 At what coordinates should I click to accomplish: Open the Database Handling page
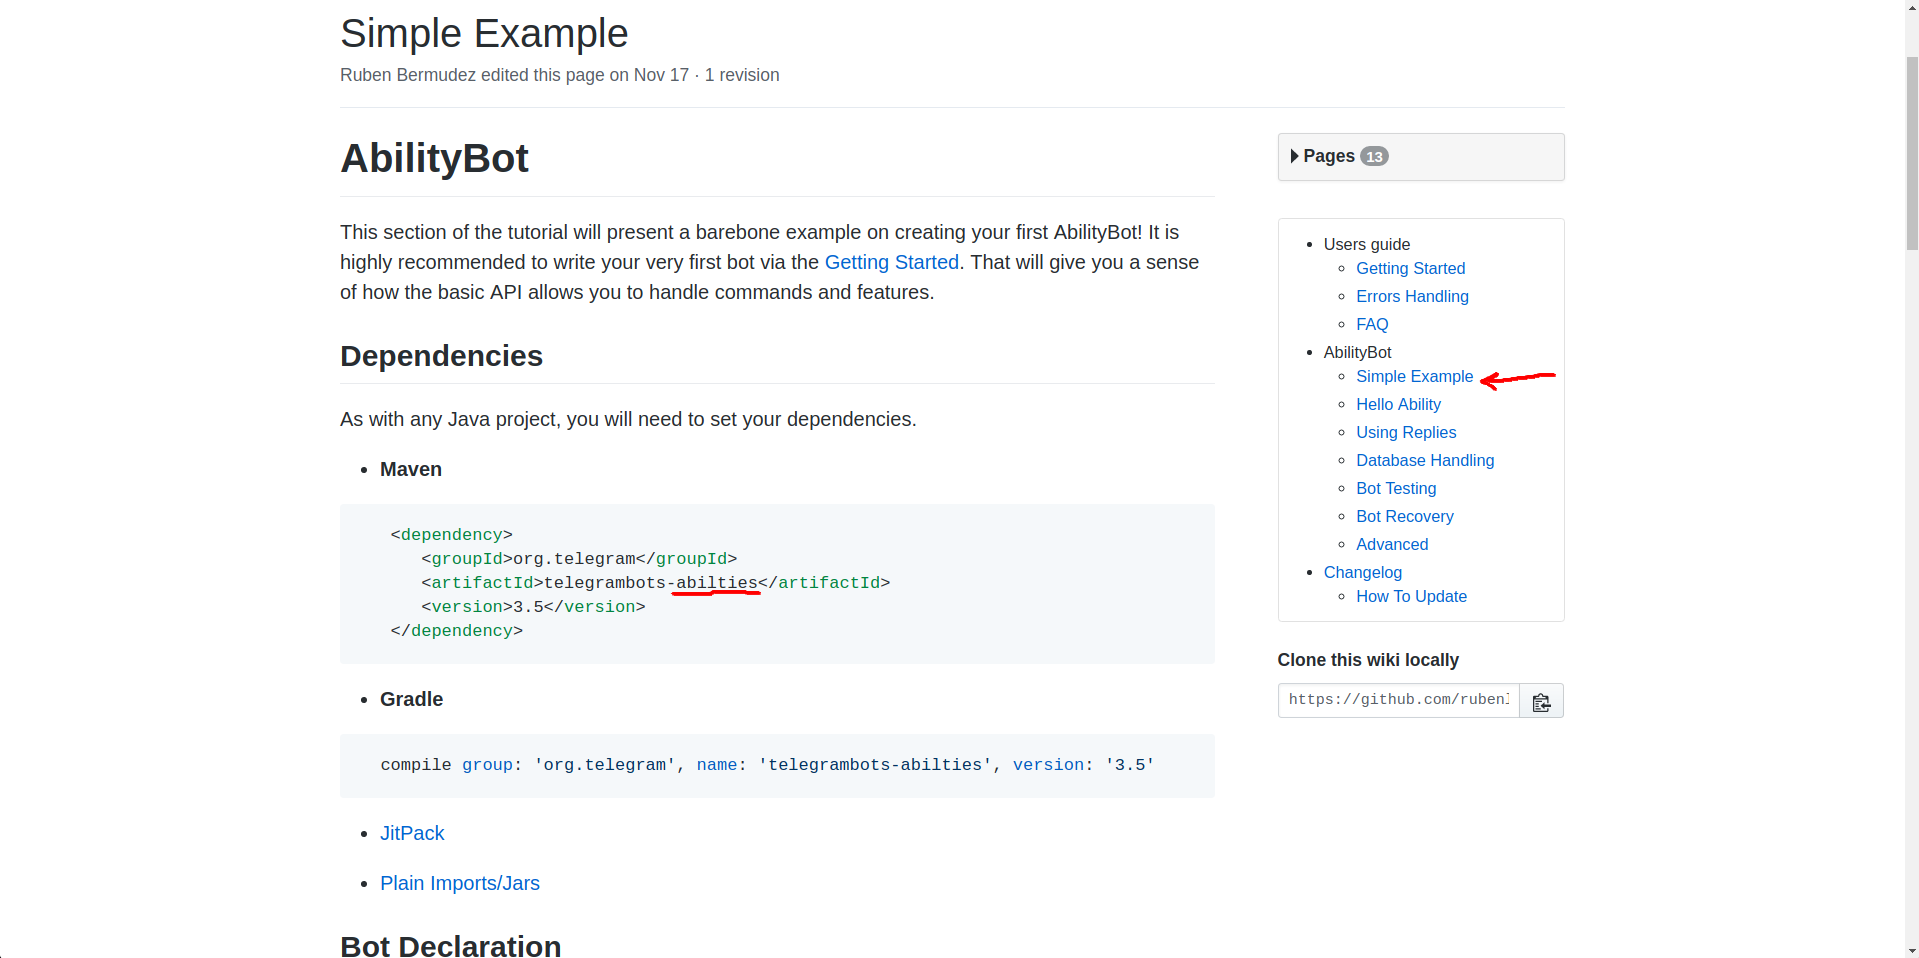click(1424, 460)
